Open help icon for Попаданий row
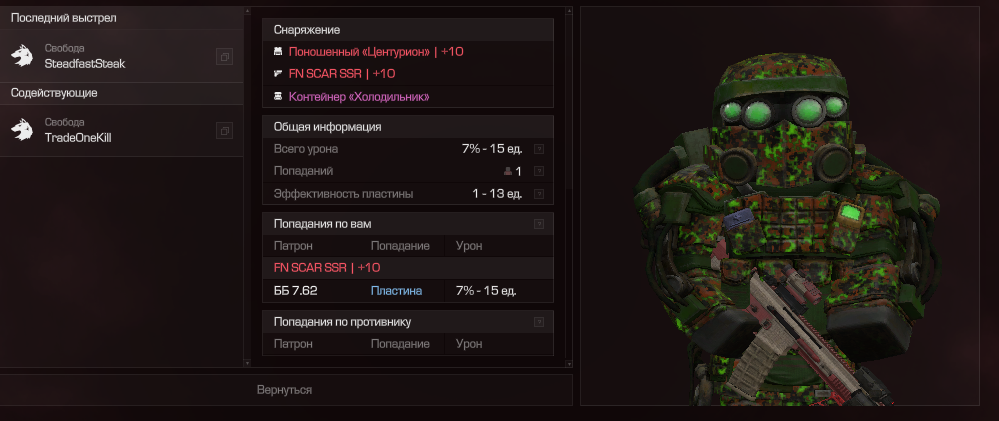This screenshot has height=421, width=999. coord(539,171)
